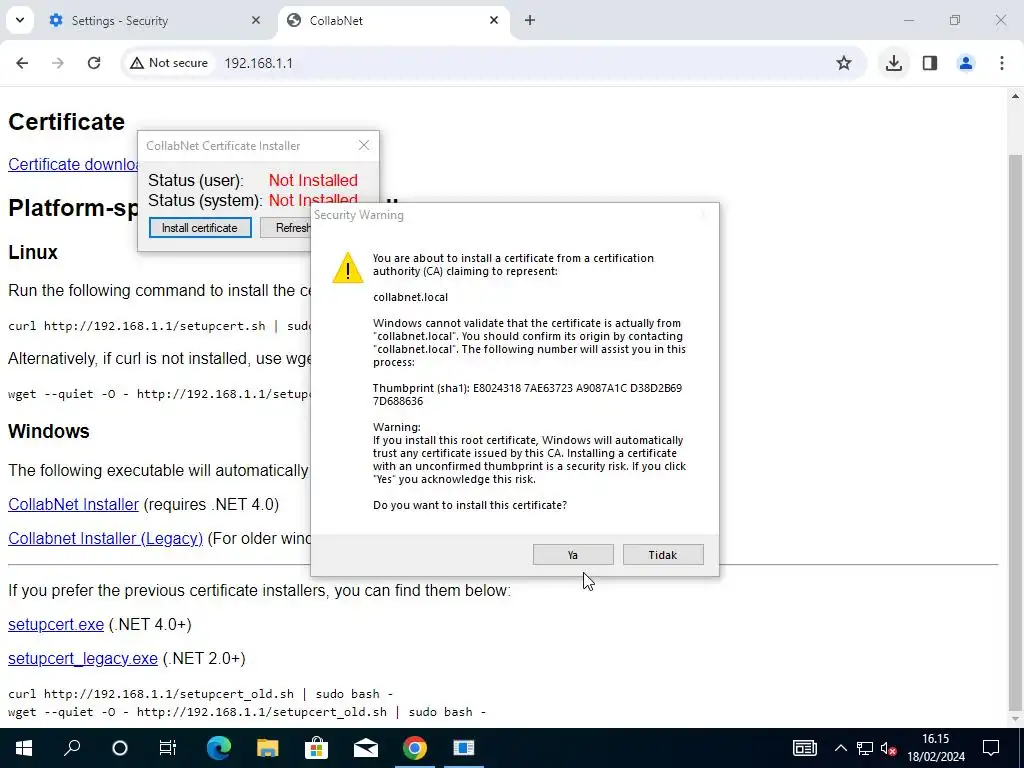The image size is (1024, 768).
Task: Open Microsoft Store from taskbar
Action: tap(316, 748)
